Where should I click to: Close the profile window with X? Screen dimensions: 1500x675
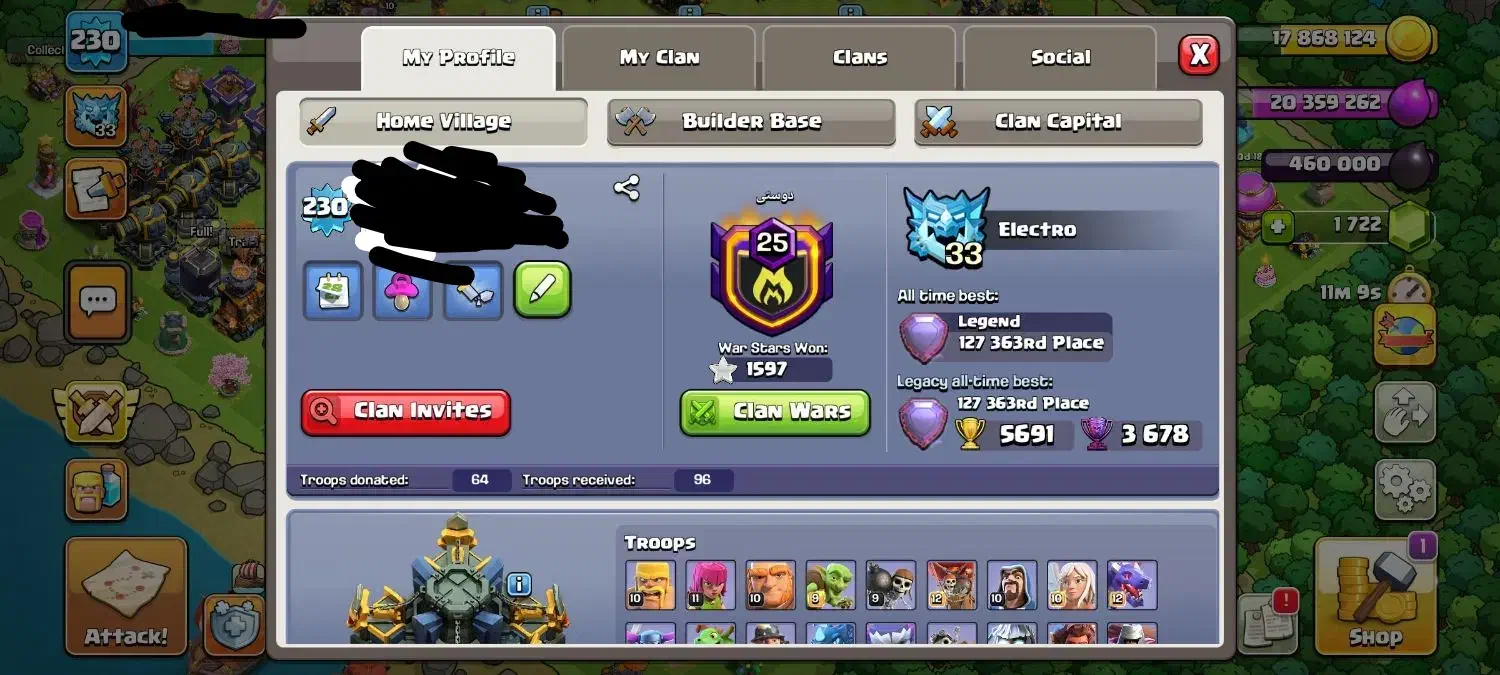(x=1198, y=54)
